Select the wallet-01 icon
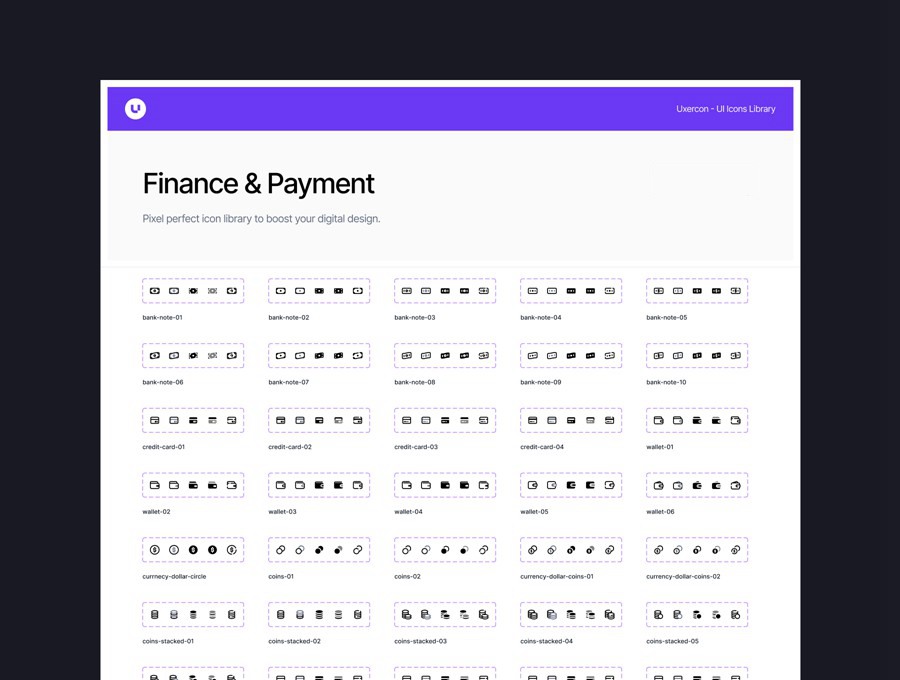This screenshot has width=900, height=680. click(696, 420)
